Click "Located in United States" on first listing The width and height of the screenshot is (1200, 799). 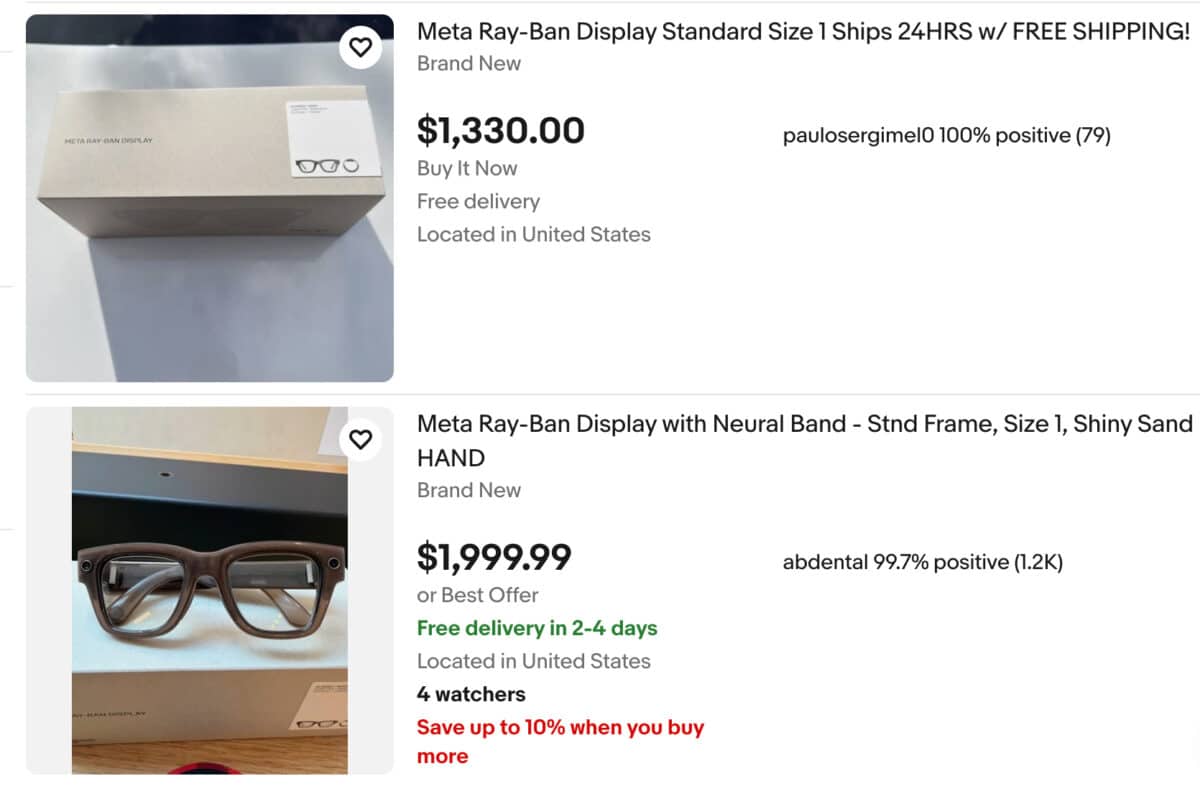[533, 234]
